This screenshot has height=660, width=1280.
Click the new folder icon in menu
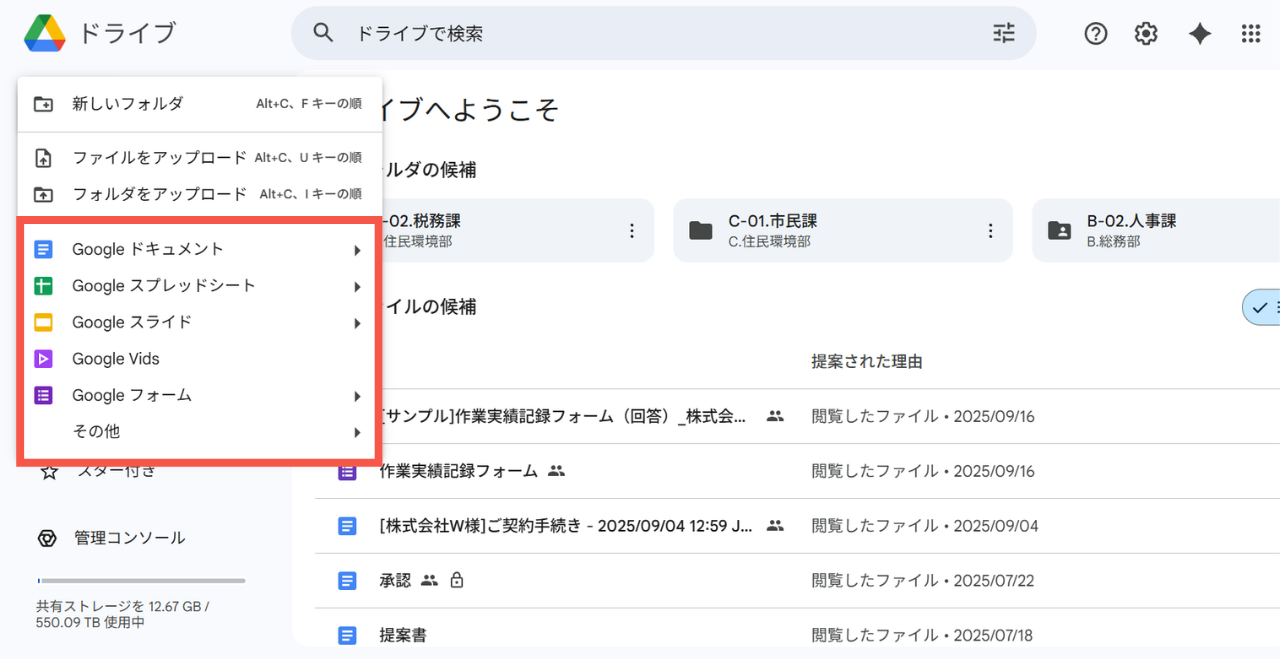coord(43,104)
